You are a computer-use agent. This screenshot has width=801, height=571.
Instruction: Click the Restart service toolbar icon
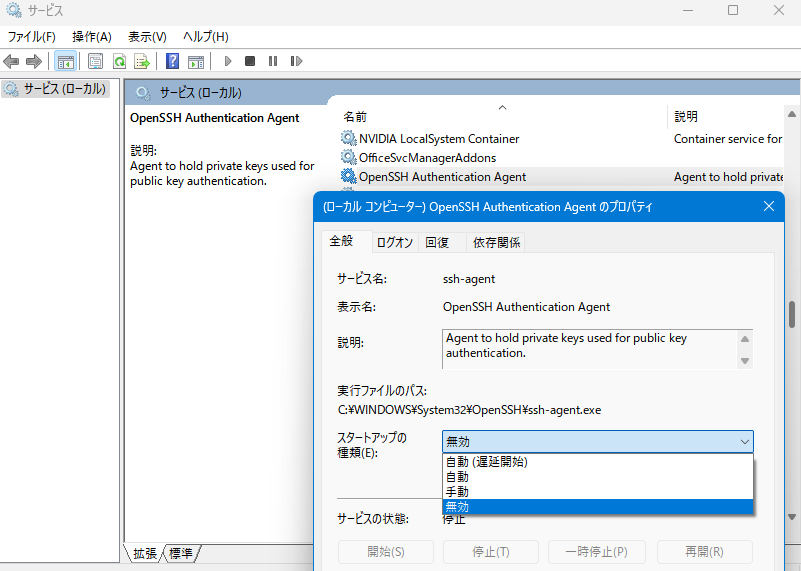(296, 61)
